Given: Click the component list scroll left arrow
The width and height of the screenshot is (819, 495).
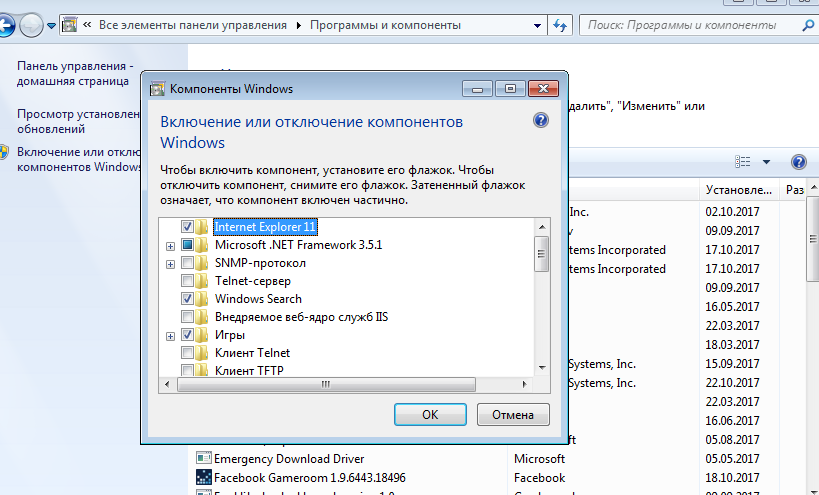Looking at the screenshot, I should tap(167, 384).
